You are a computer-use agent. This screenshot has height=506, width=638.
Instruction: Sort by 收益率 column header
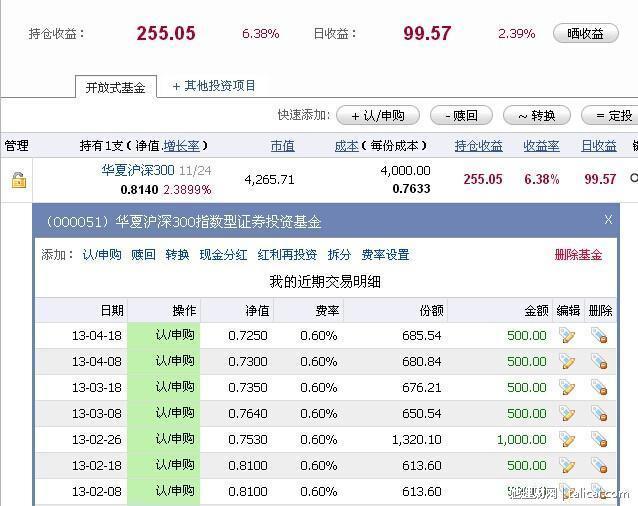pyautogui.click(x=541, y=146)
